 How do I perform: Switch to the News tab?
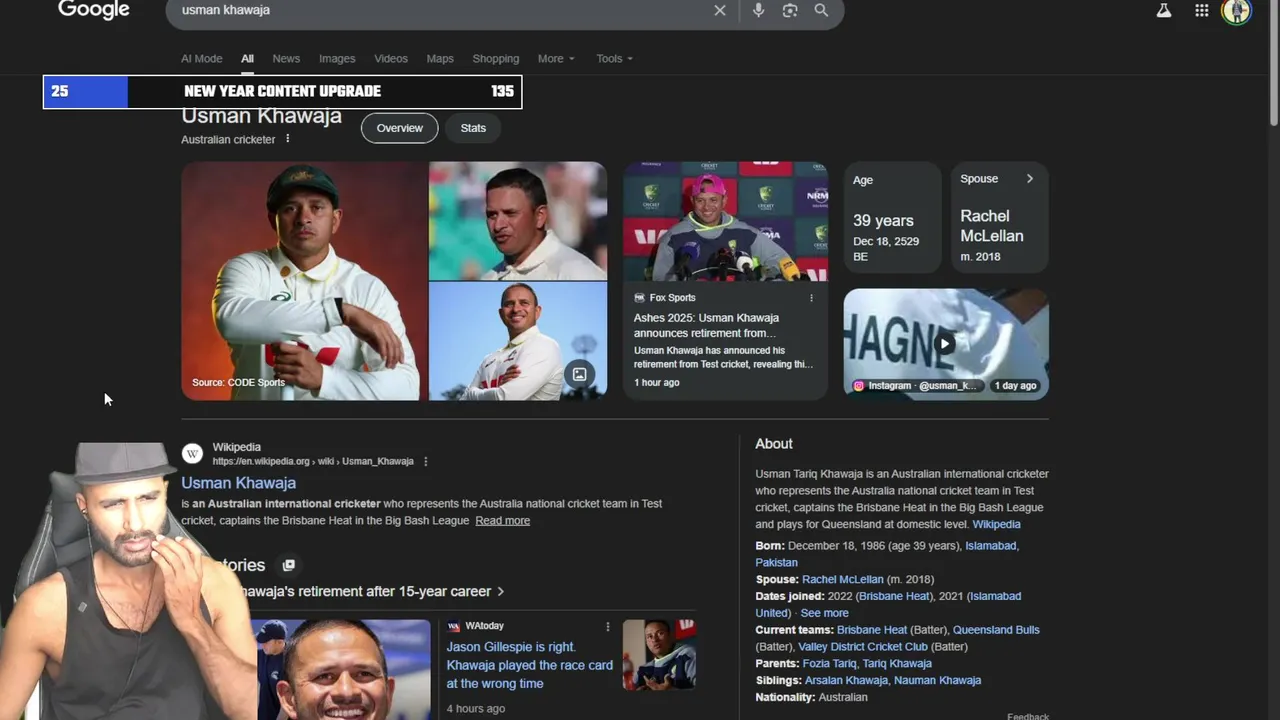(x=286, y=59)
